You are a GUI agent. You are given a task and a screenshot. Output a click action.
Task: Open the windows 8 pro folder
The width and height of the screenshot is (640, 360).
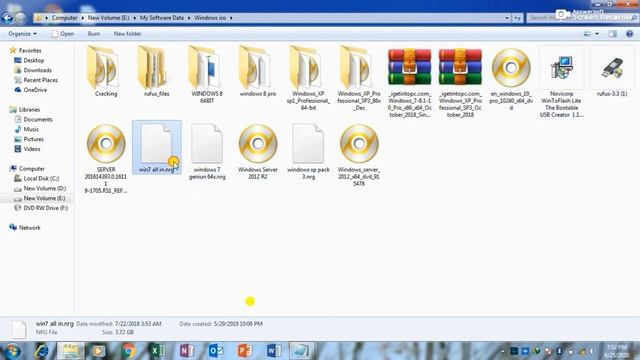tap(258, 71)
